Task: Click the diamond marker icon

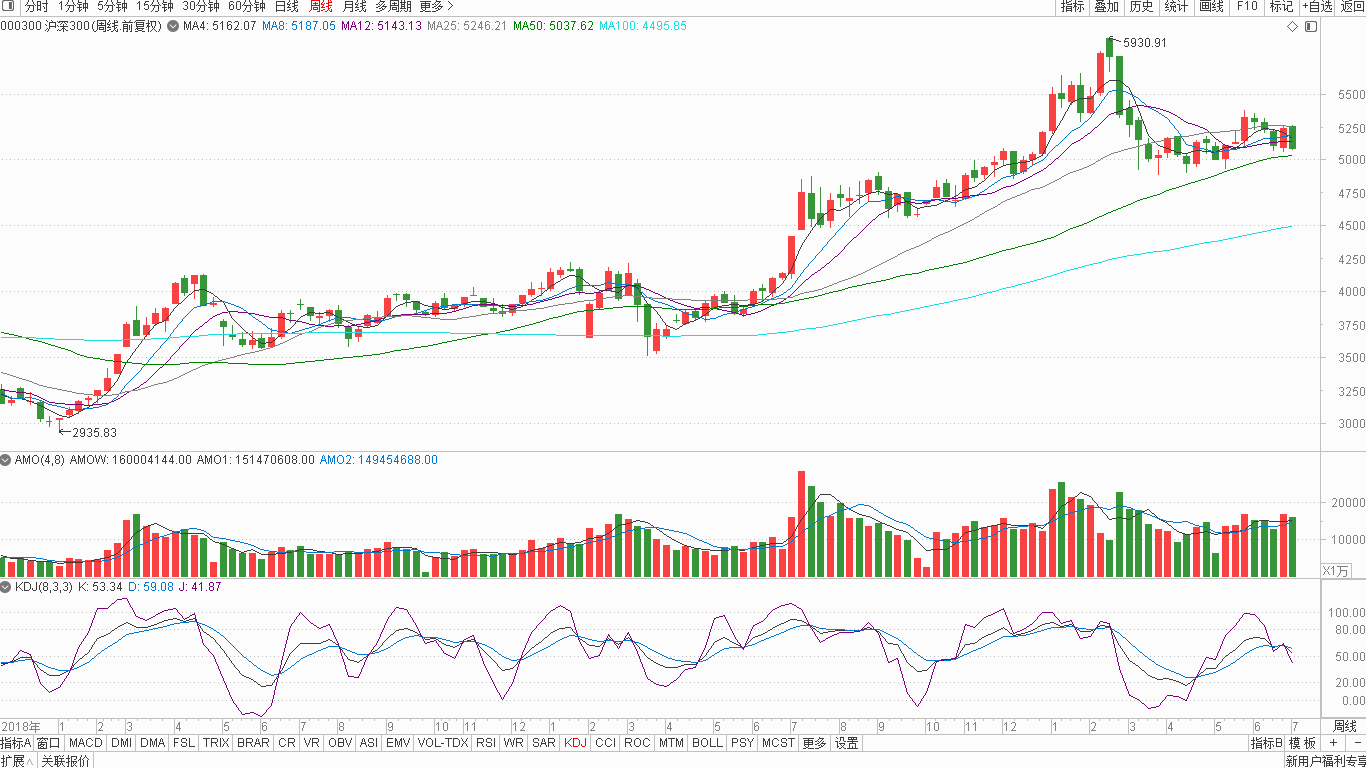Action: pyautogui.click(x=1292, y=26)
